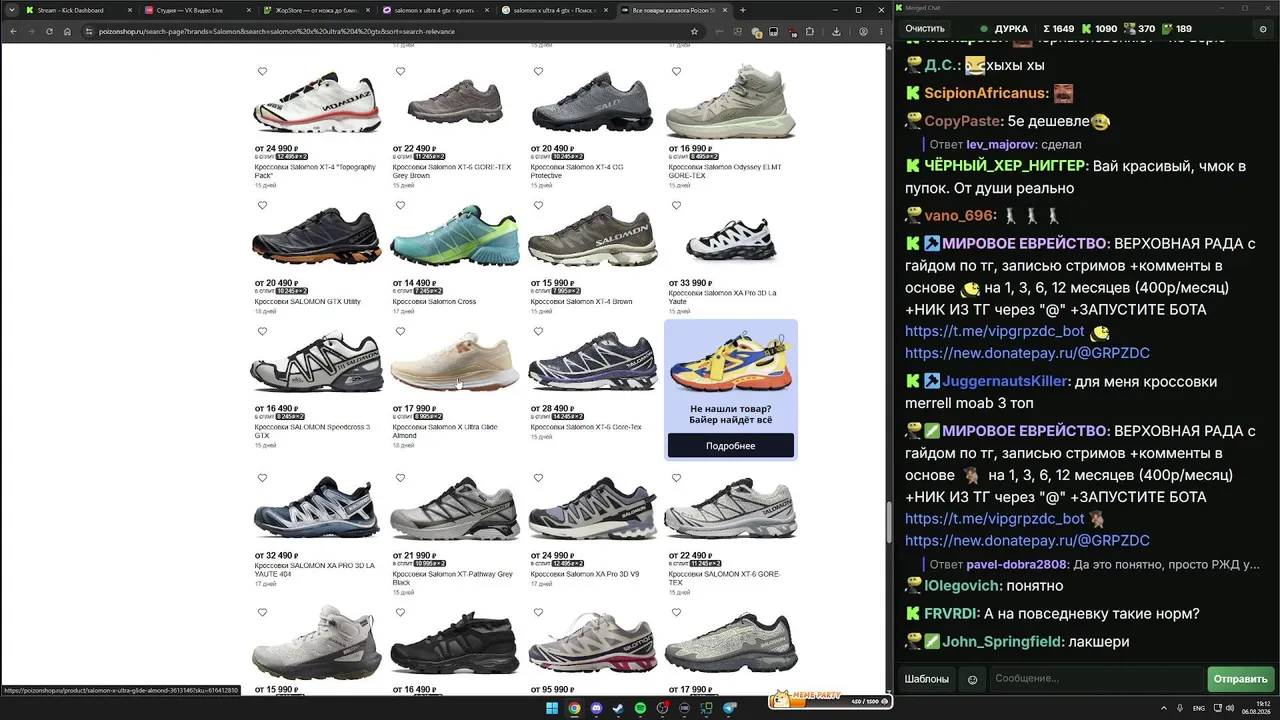Click the Отправить send button
This screenshot has height=720, width=1280.
click(x=1240, y=679)
